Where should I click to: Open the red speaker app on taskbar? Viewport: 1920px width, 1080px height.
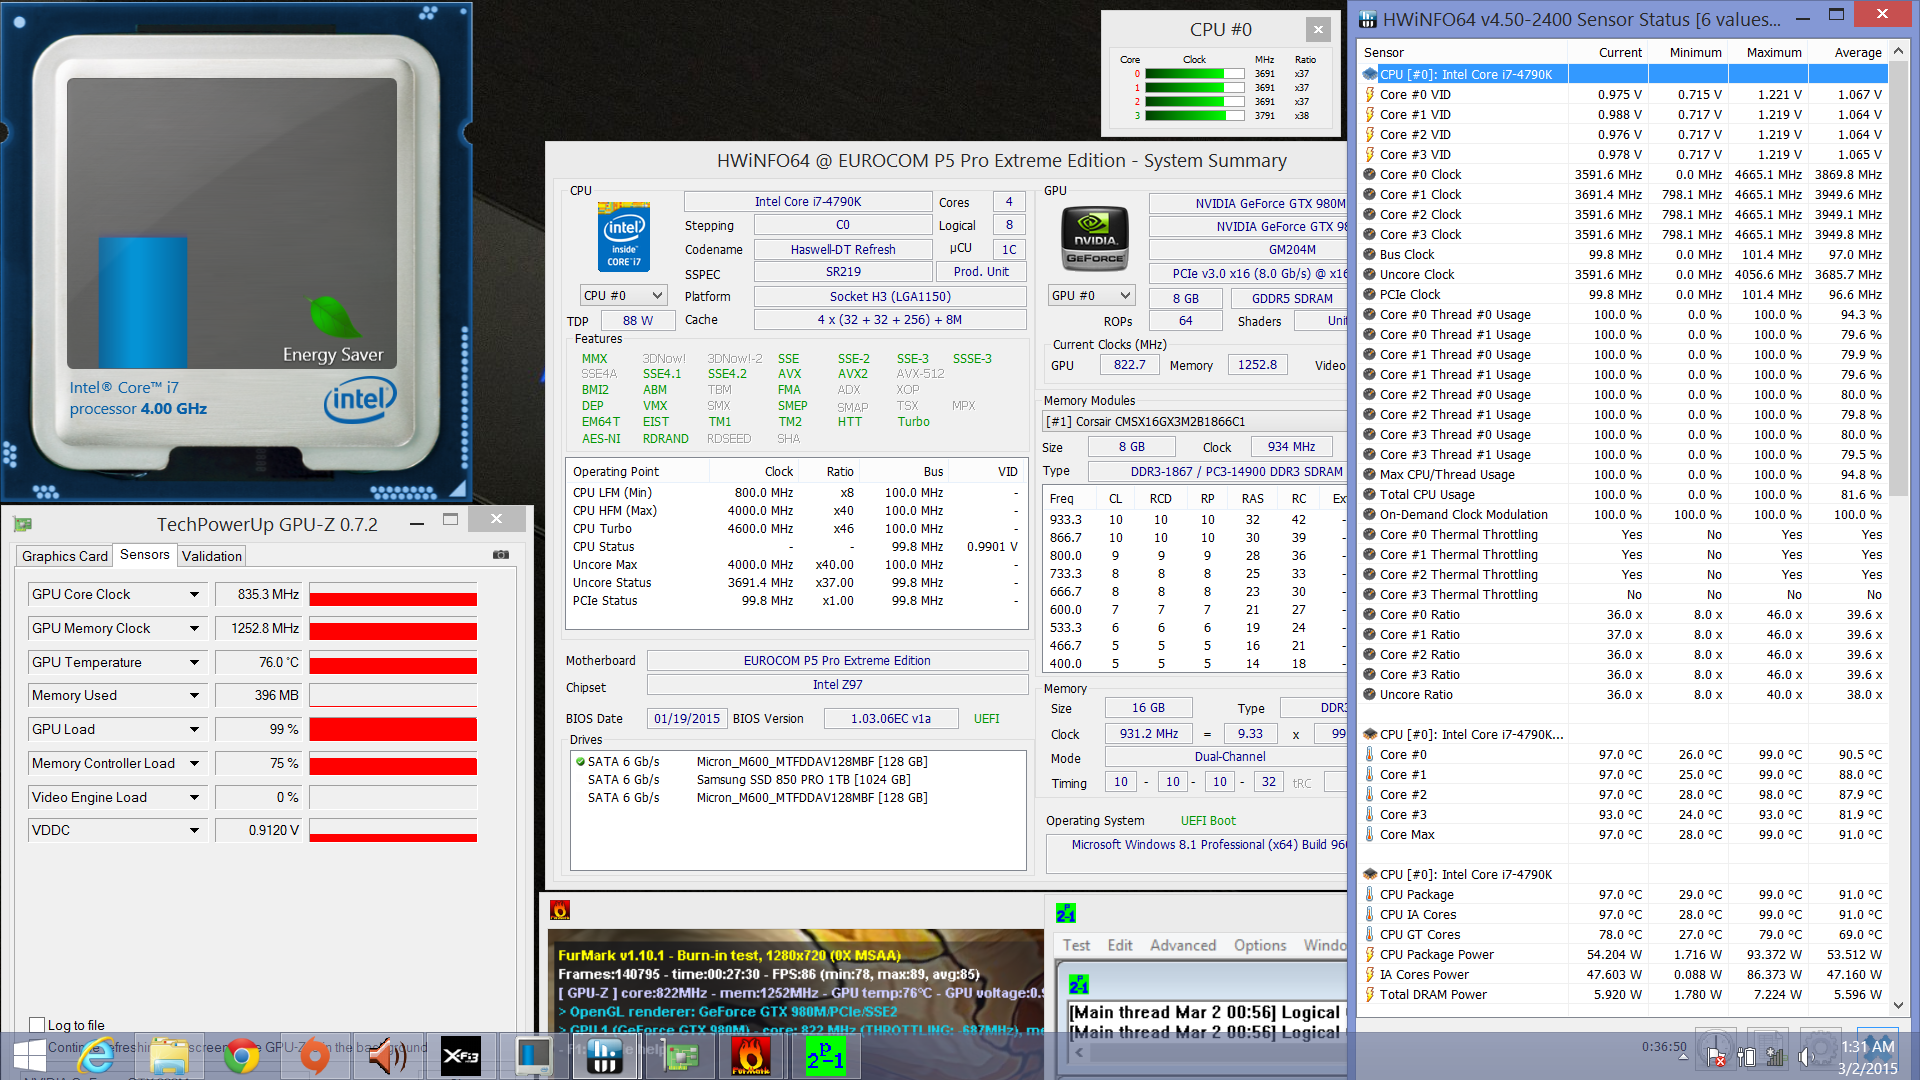pyautogui.click(x=387, y=1056)
